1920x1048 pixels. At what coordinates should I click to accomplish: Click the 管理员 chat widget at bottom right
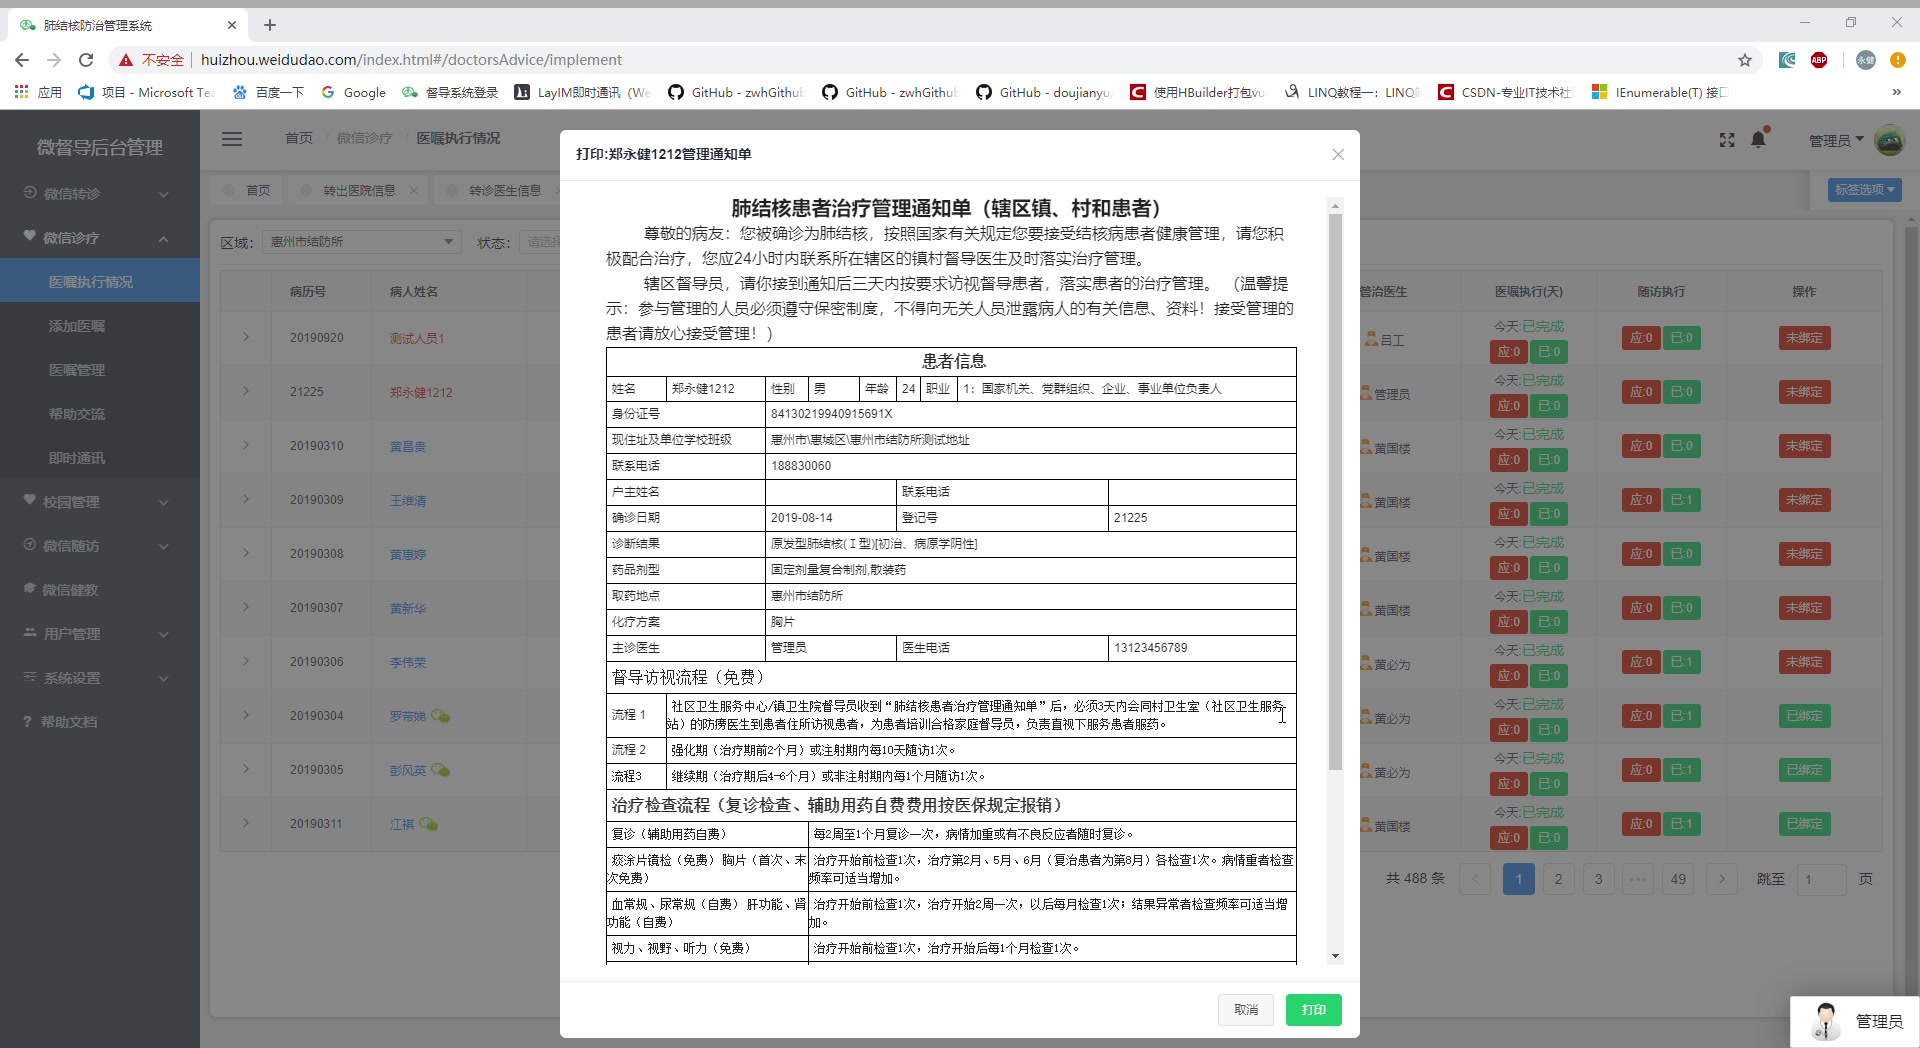(x=1855, y=1021)
